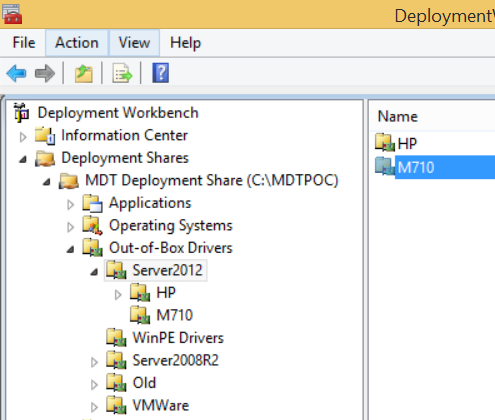Collapse the Server2012 node

(x=94, y=272)
